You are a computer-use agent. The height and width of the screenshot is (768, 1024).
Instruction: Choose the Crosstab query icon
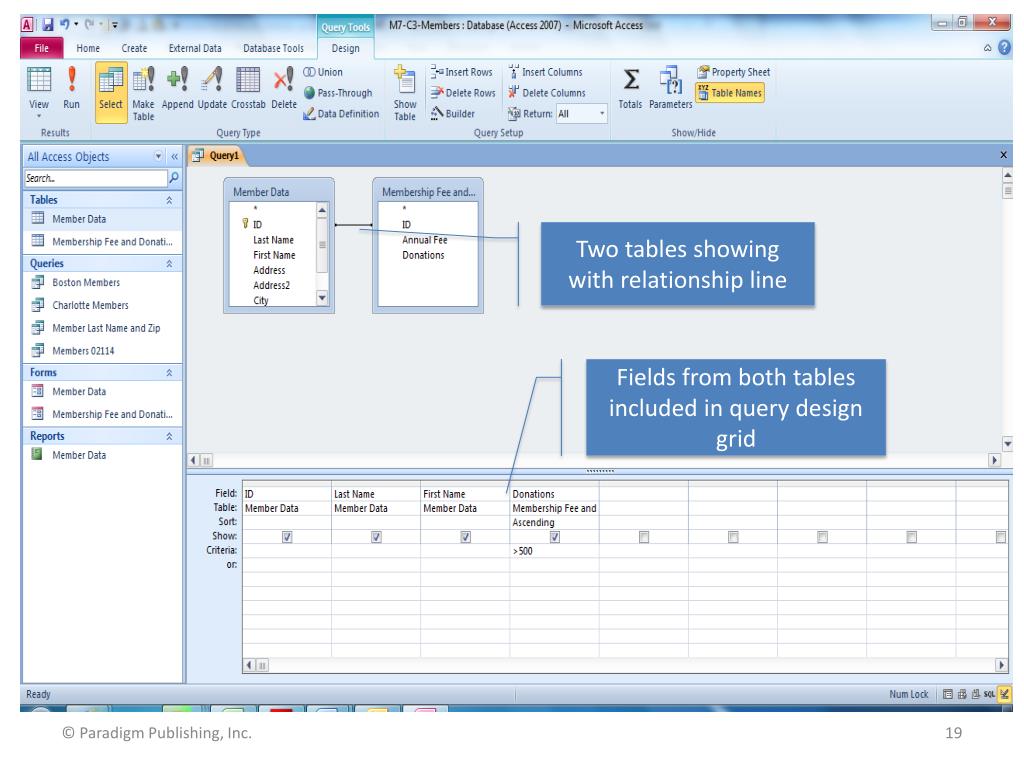coord(248,88)
